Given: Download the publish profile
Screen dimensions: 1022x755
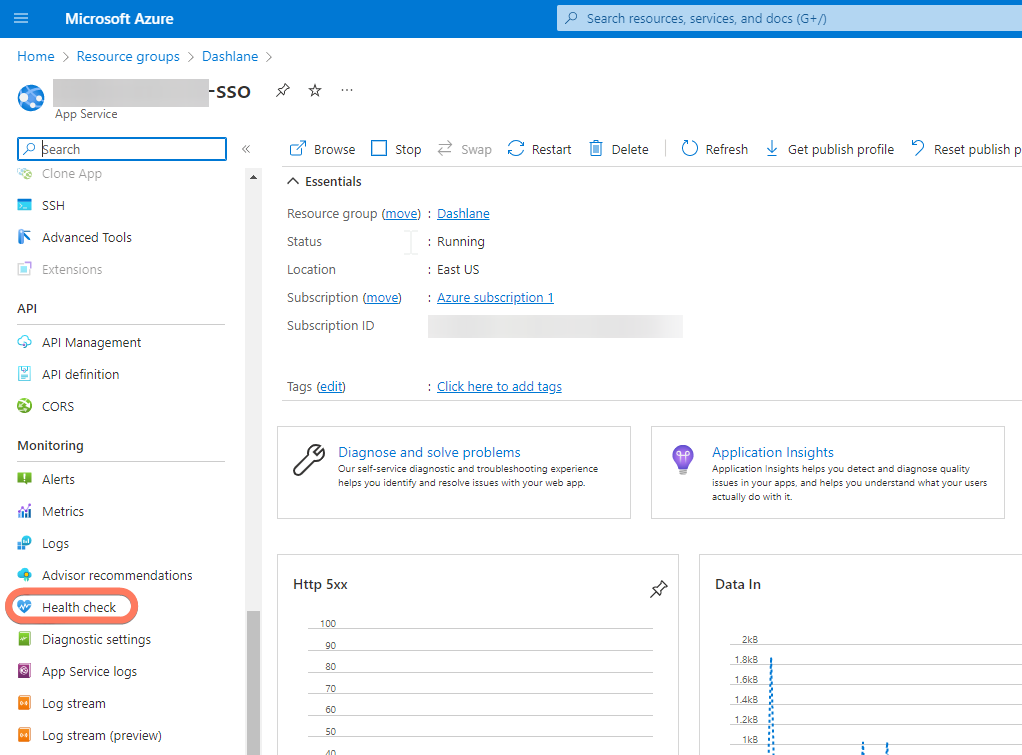Looking at the screenshot, I should click(x=829, y=149).
